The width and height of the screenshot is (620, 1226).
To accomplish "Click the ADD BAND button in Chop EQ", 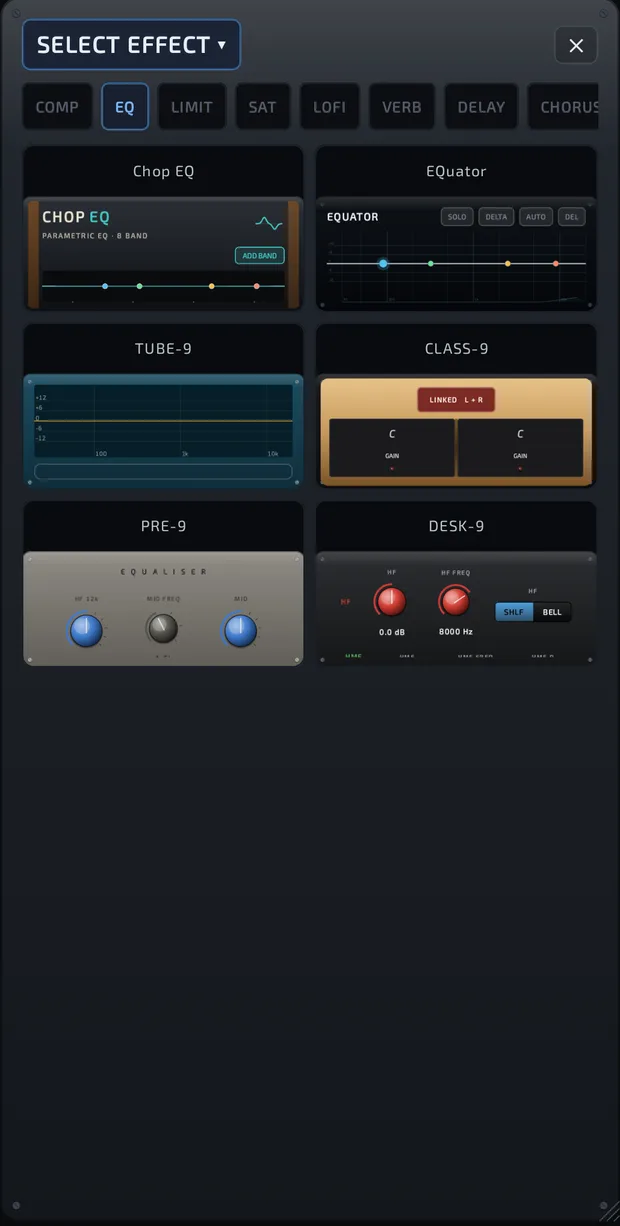I will [x=260, y=256].
